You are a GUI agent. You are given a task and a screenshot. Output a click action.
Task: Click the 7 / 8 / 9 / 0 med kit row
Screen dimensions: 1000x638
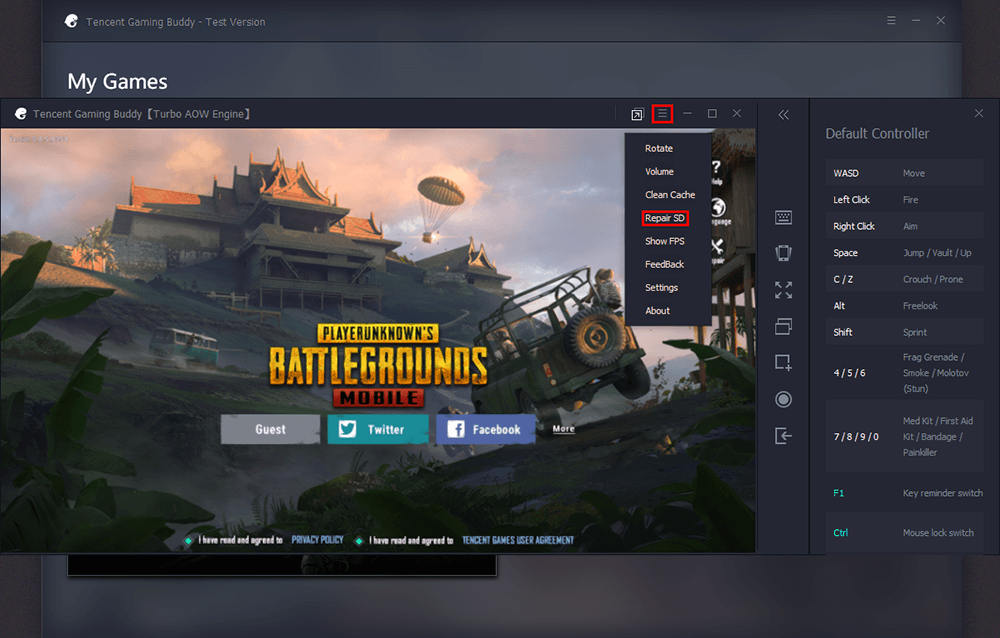tap(904, 437)
